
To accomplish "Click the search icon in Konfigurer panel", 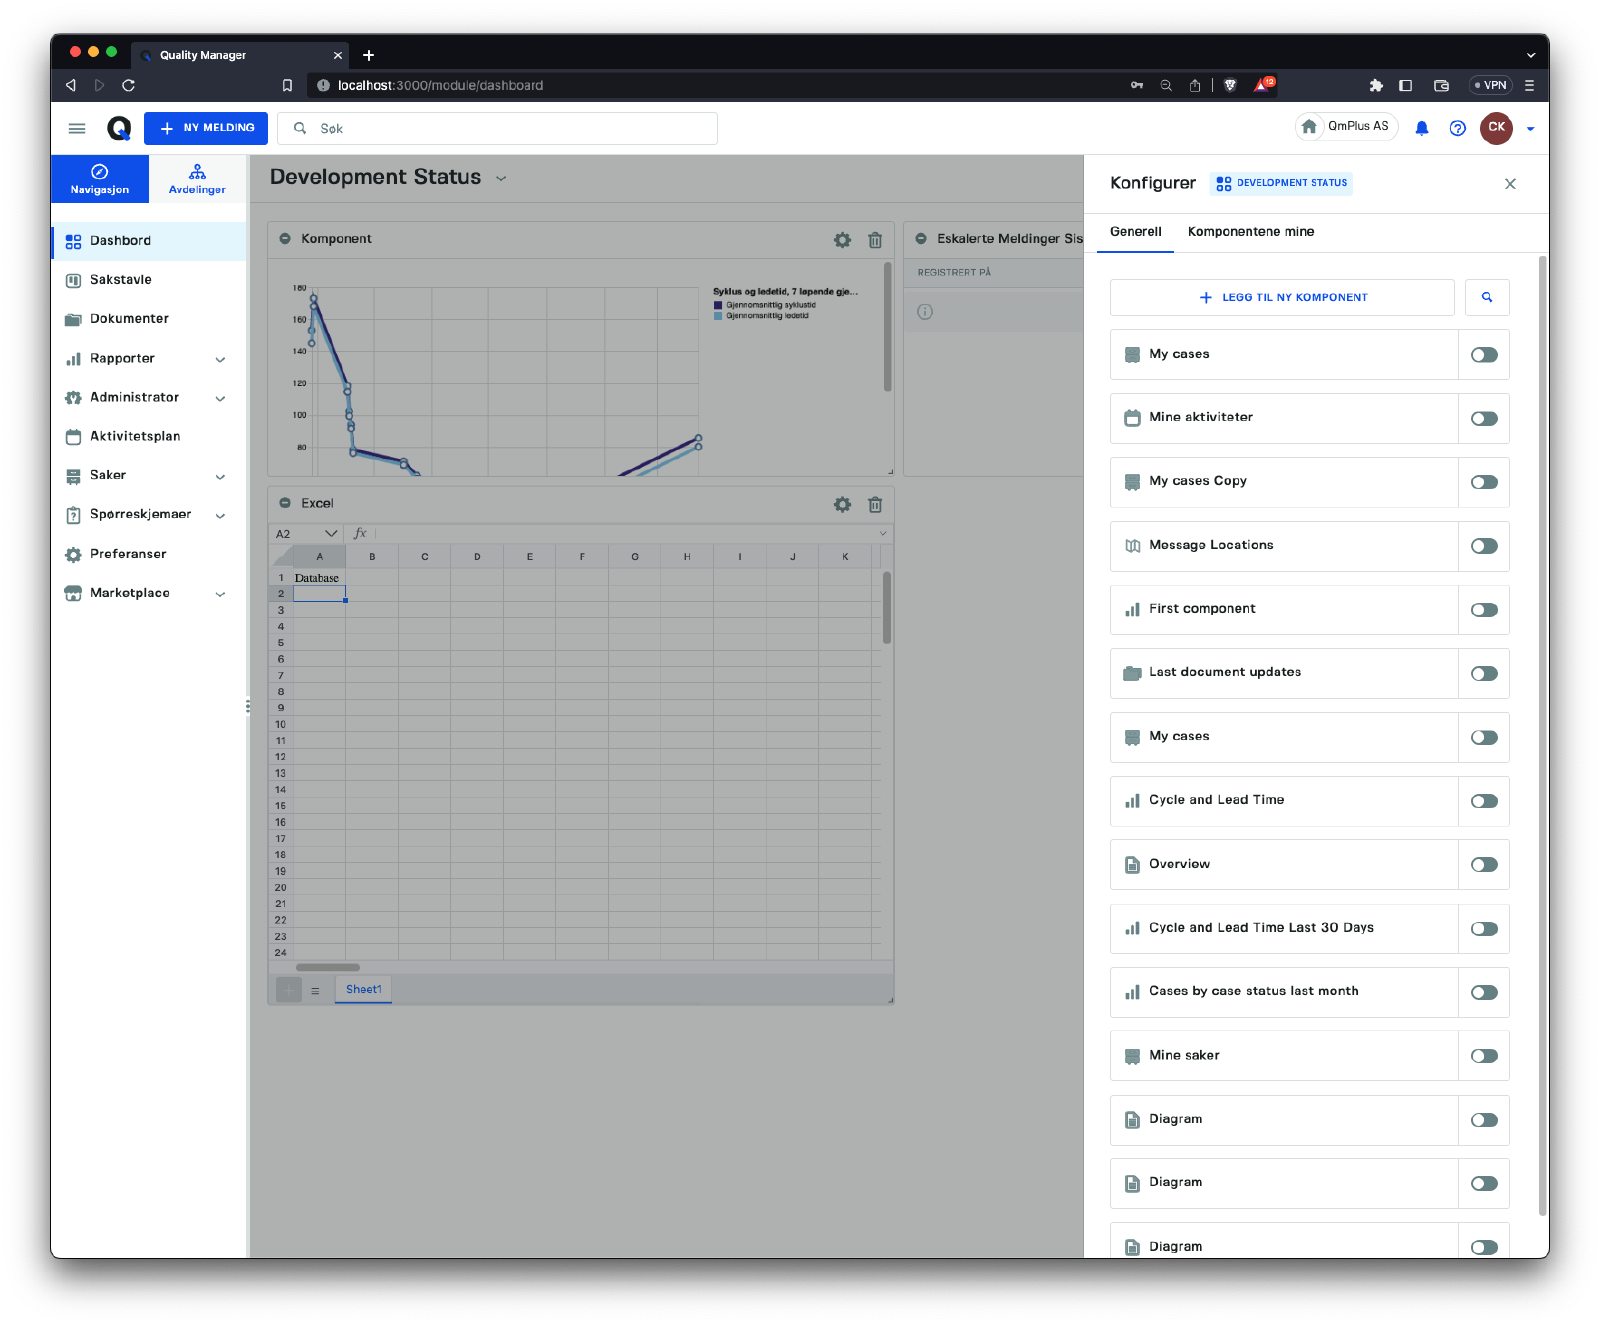I will (x=1486, y=297).
